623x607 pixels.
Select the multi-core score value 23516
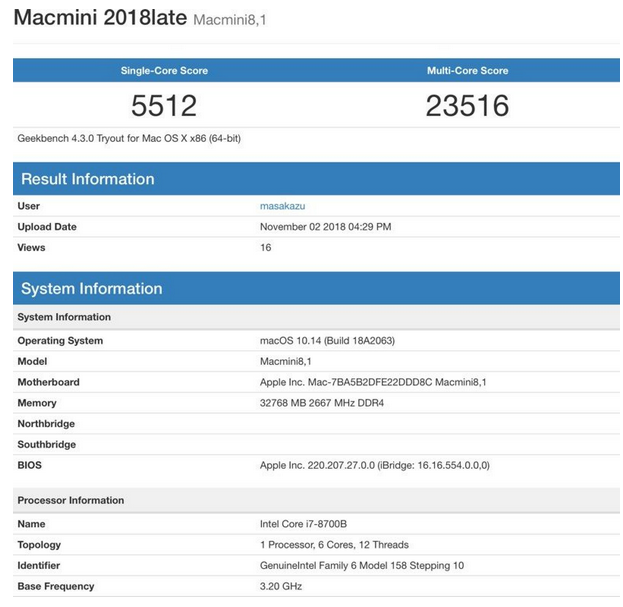pos(467,106)
